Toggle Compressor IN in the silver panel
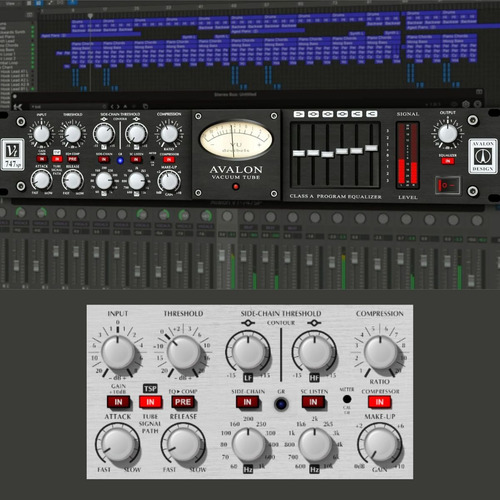Image resolution: width=500 pixels, height=500 pixels. 380,402
